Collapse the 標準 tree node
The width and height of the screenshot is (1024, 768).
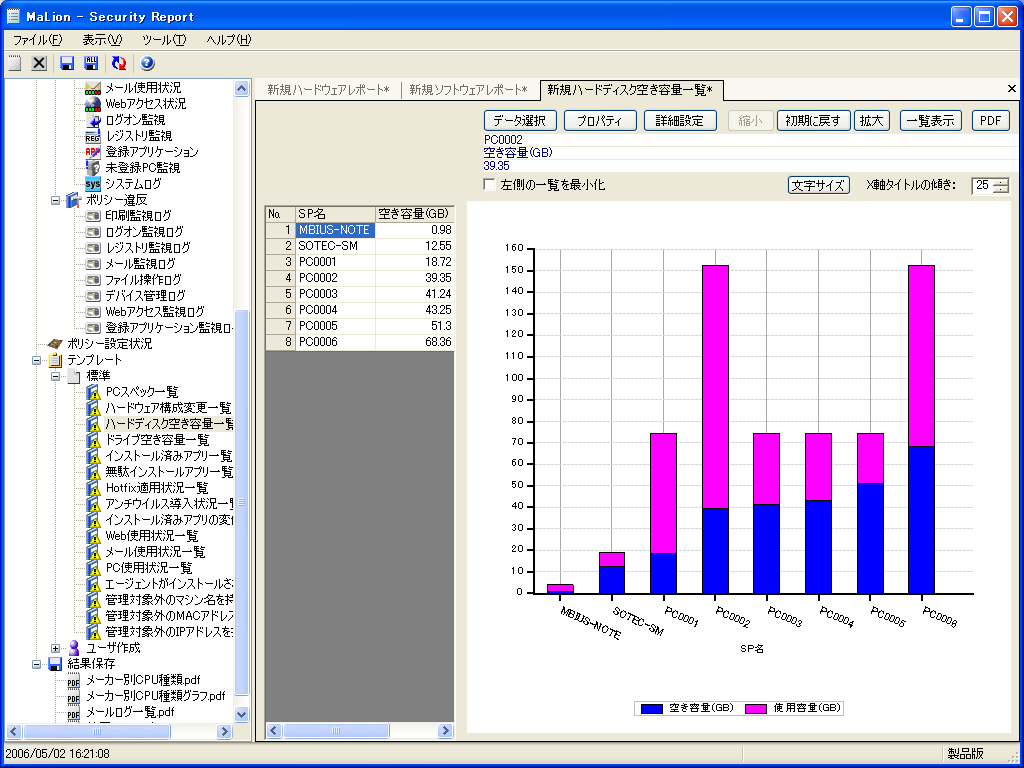pyautogui.click(x=56, y=376)
